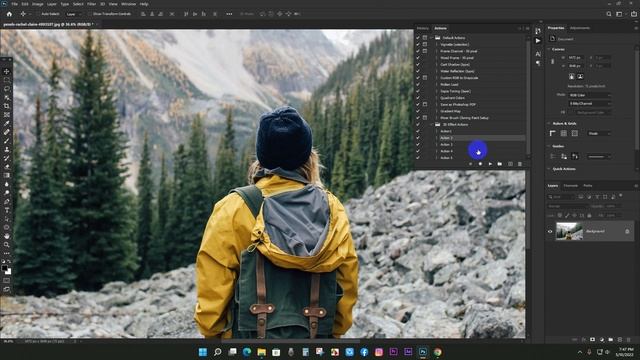Enable the Auto-Select checkbox
This screenshot has width=640, height=360.
[x=38, y=14]
